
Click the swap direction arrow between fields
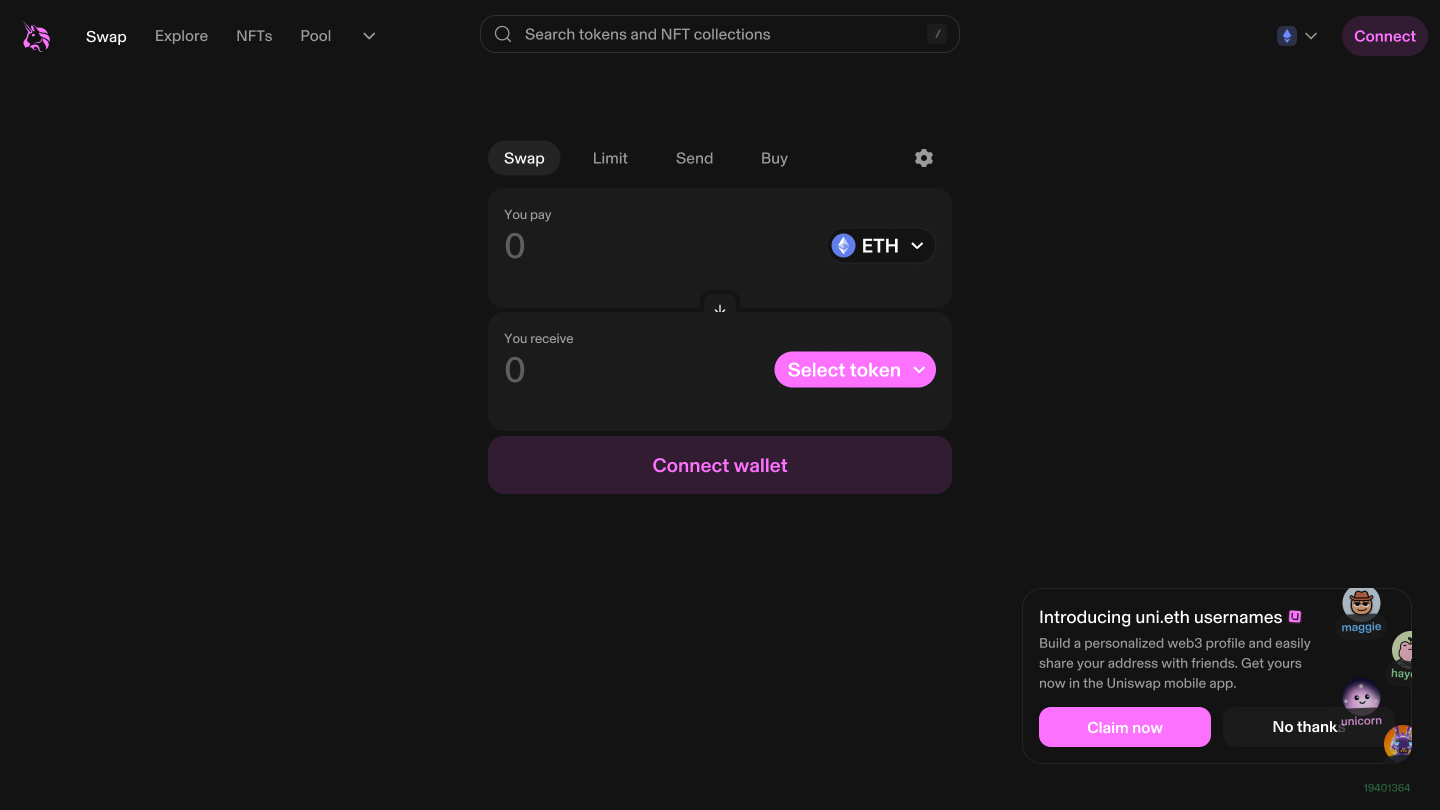coord(720,309)
